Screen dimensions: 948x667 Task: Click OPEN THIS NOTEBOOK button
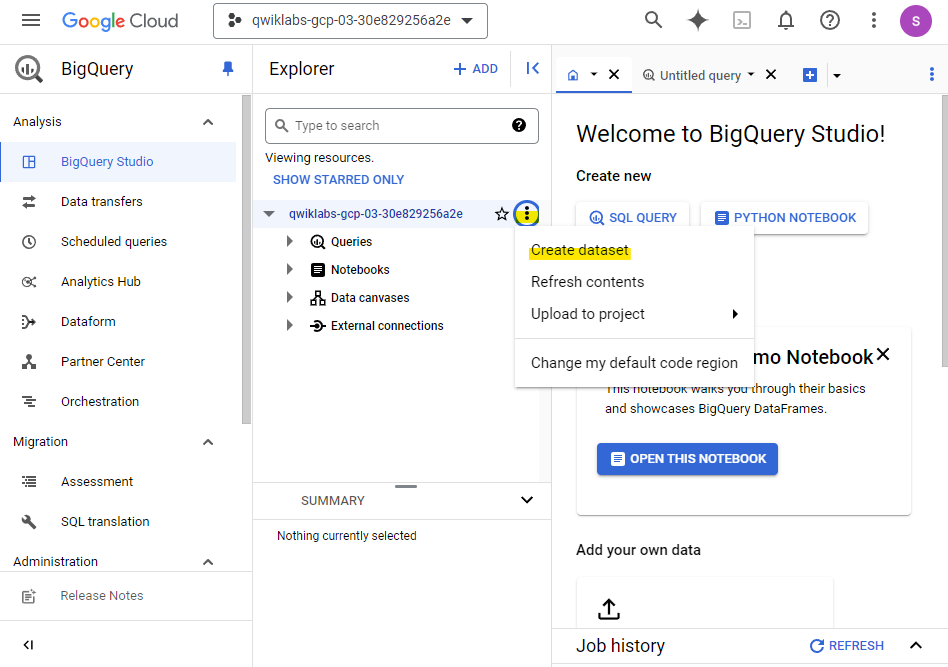[x=687, y=459]
